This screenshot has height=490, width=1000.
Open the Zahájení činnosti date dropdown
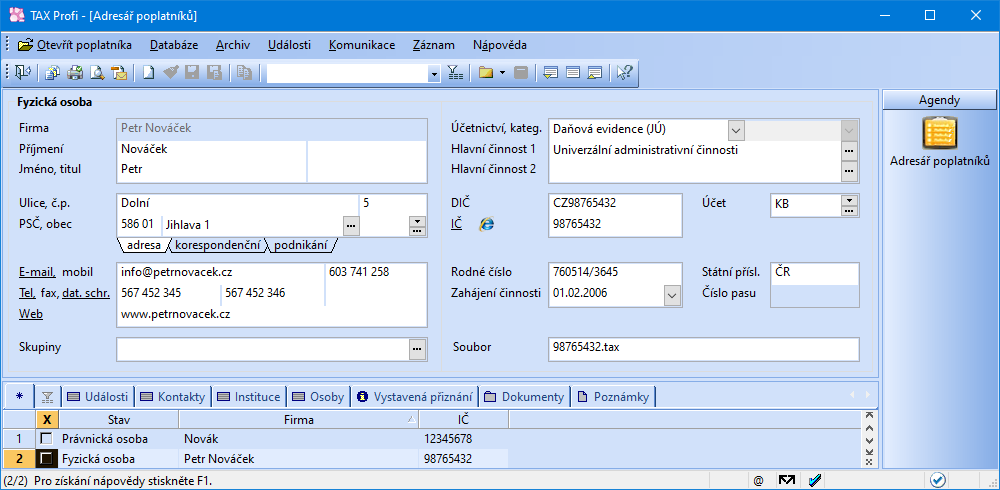(x=672, y=294)
